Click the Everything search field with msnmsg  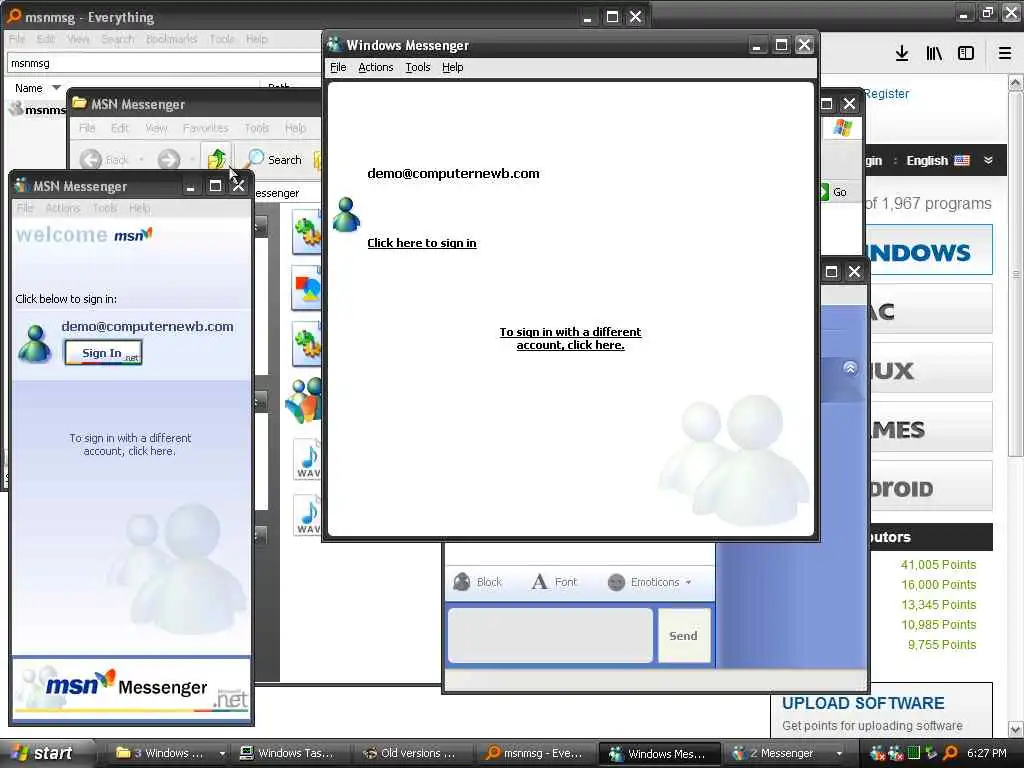[163, 63]
